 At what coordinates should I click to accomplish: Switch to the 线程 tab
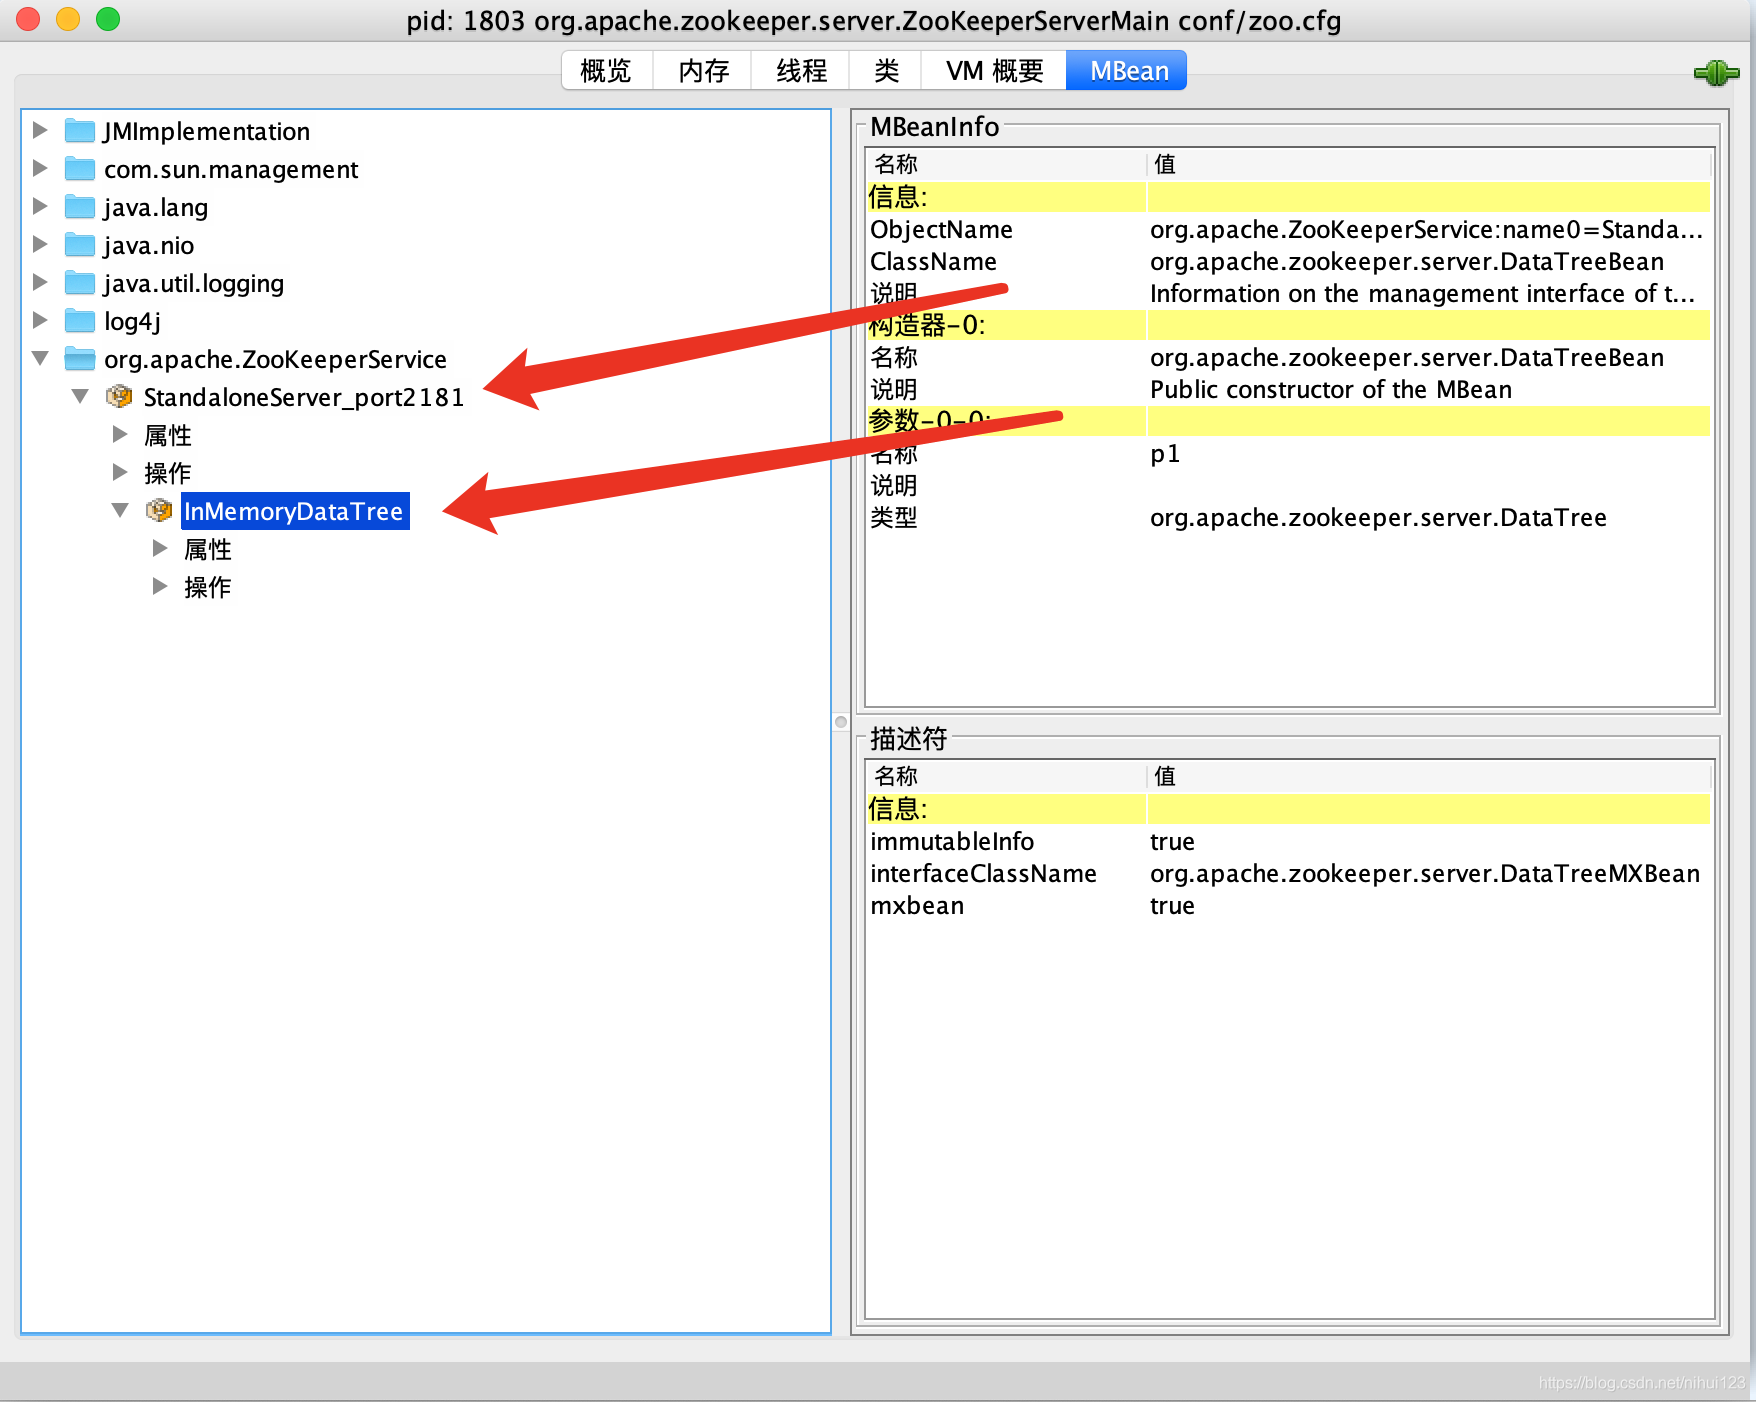pyautogui.click(x=801, y=71)
